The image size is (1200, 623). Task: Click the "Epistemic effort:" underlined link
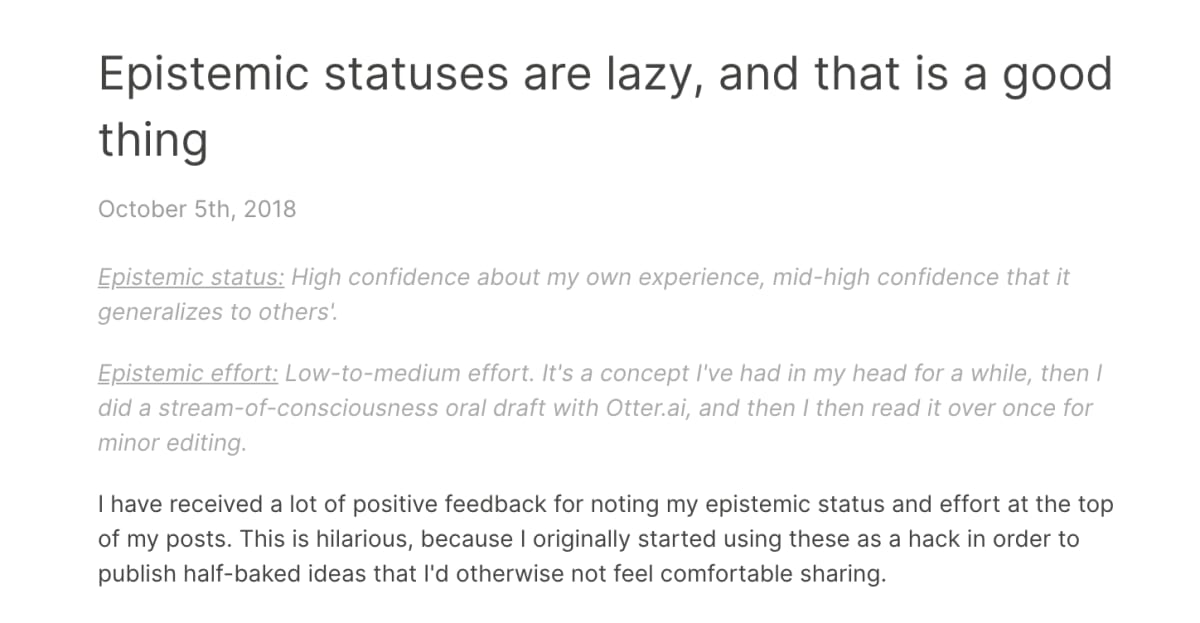[188, 374]
